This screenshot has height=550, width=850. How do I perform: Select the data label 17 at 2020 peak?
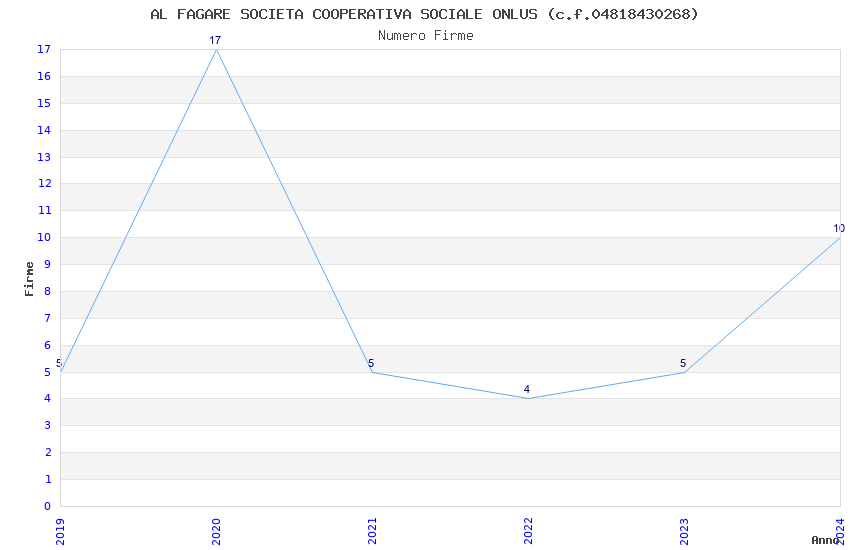(215, 40)
